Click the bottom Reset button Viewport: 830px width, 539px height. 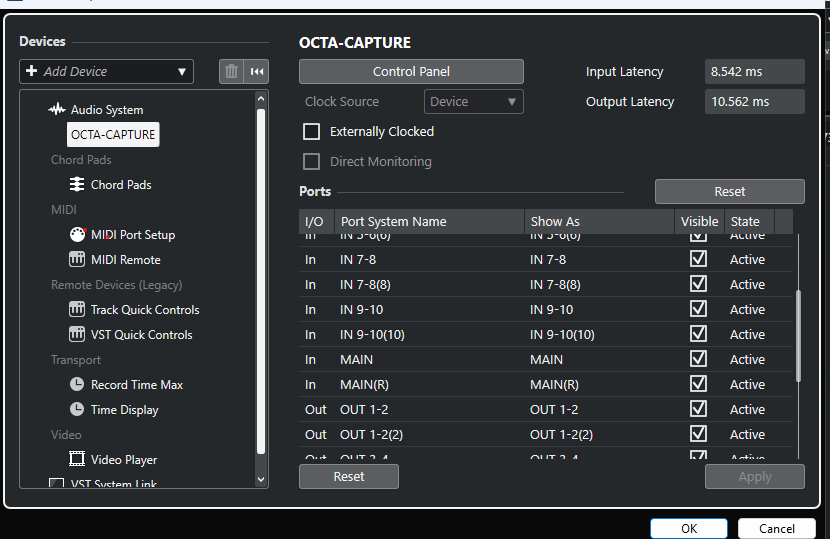[x=349, y=477]
